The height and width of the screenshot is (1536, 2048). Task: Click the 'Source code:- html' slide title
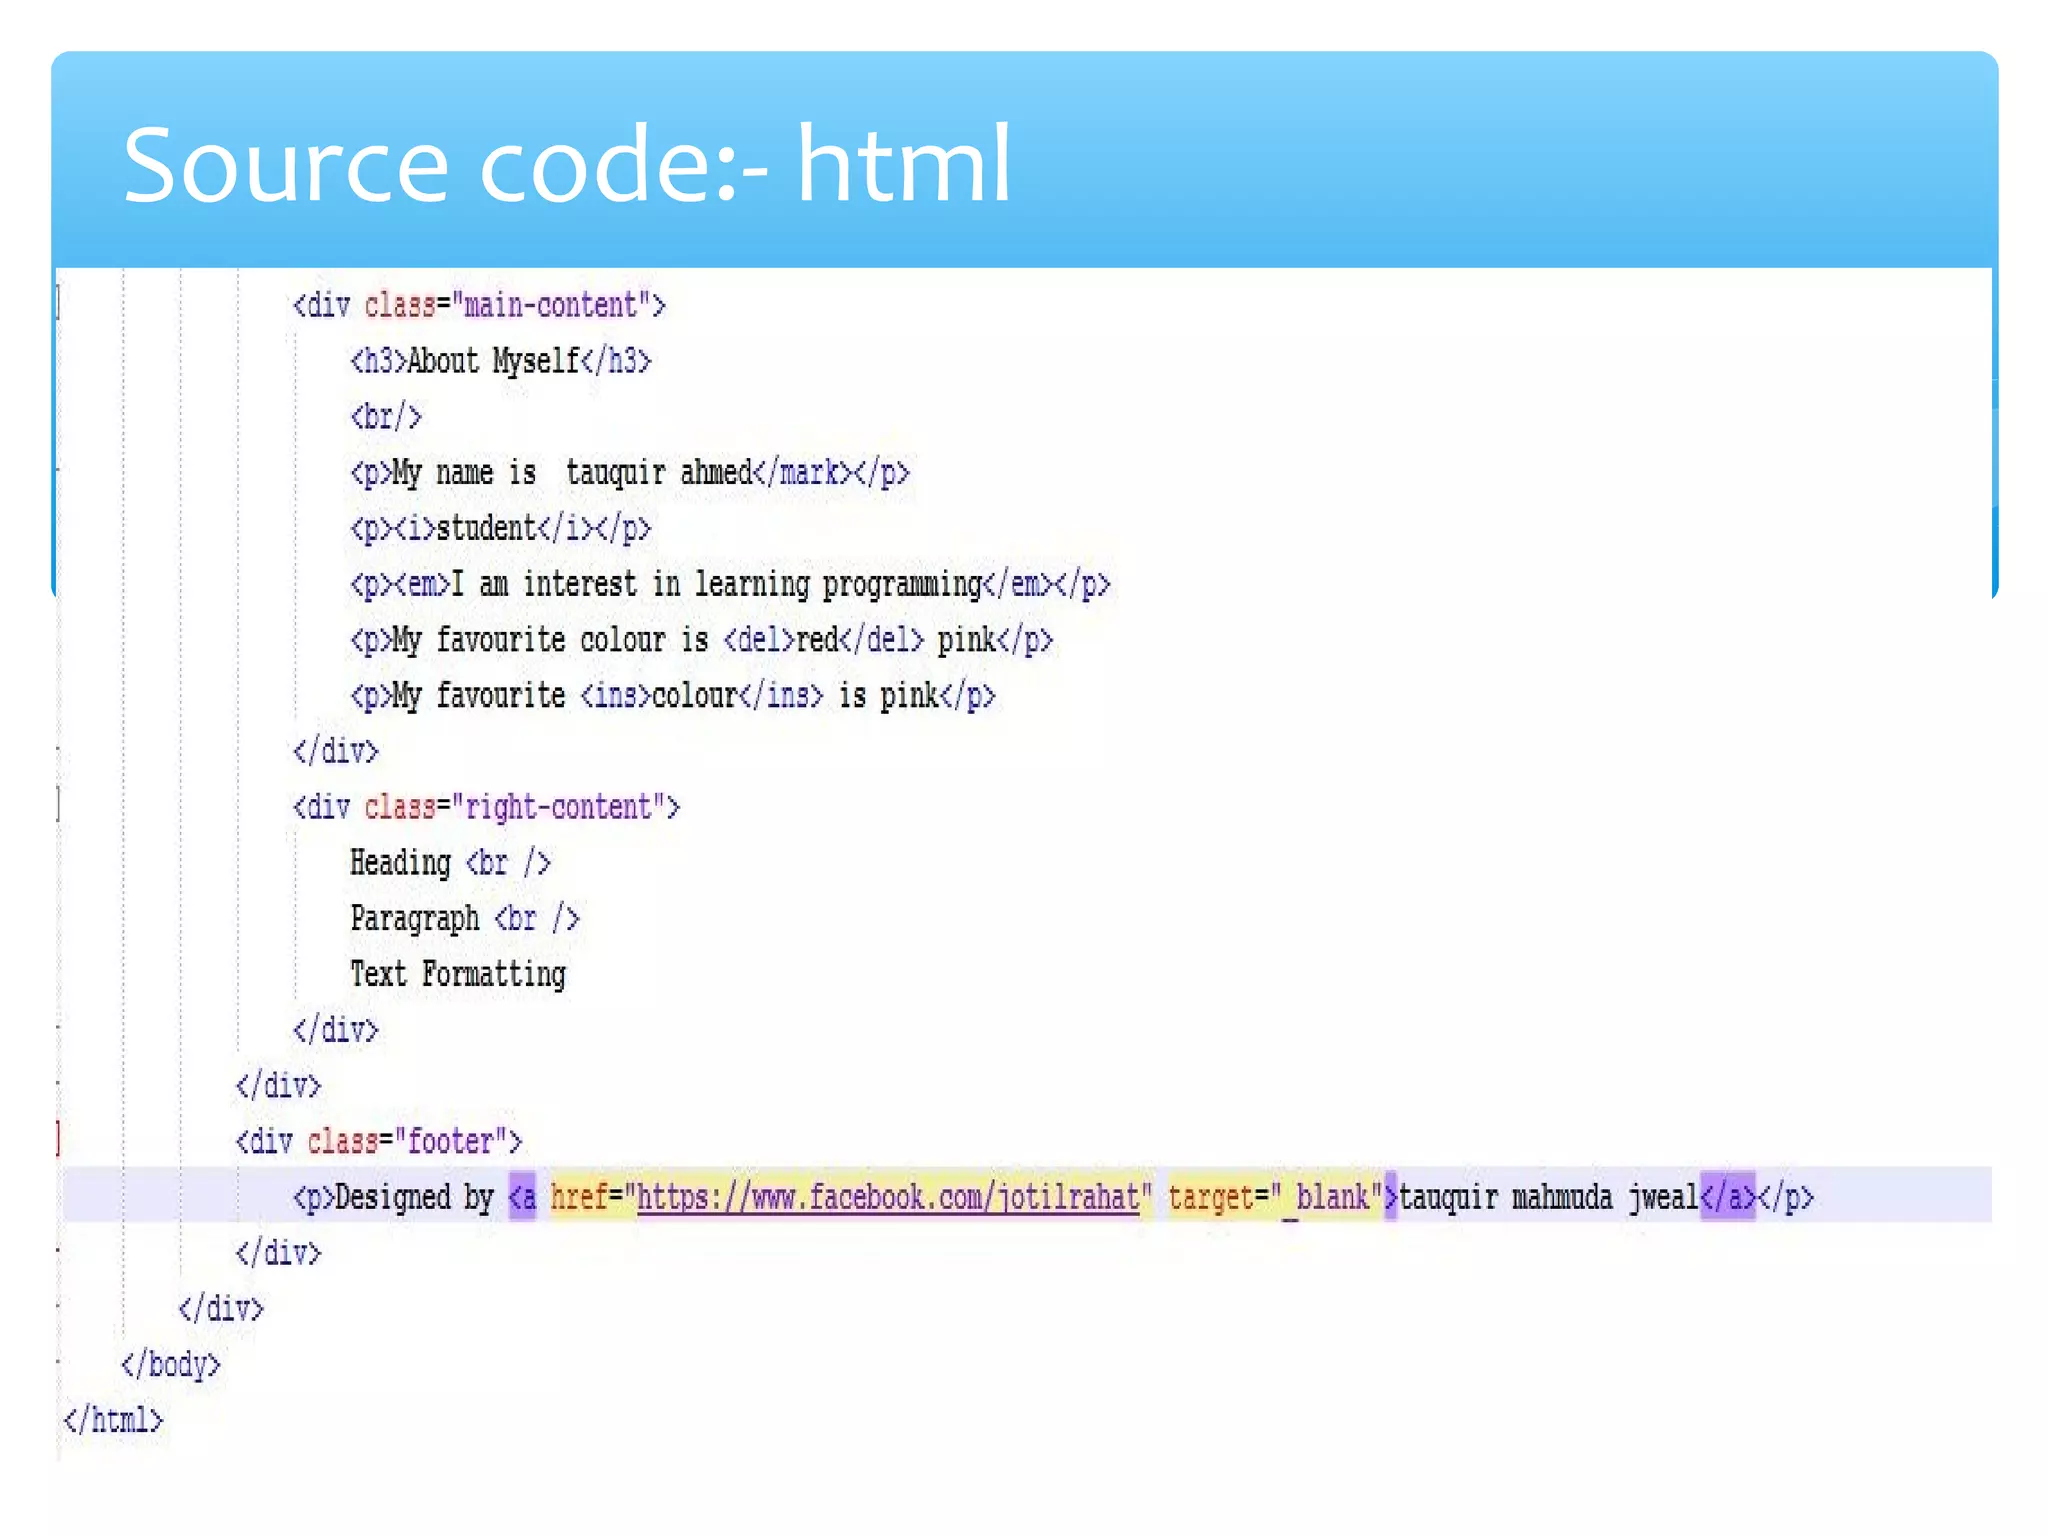coord(566,164)
